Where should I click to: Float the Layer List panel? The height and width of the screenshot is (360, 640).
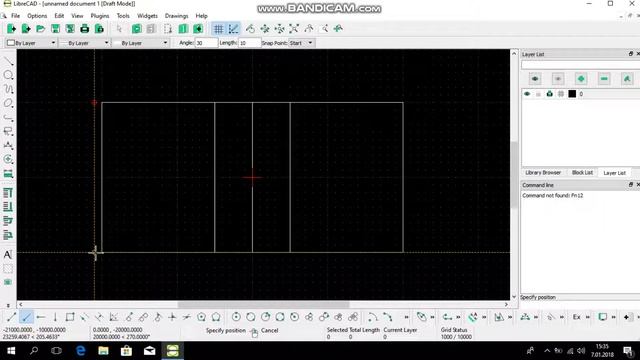point(631,54)
